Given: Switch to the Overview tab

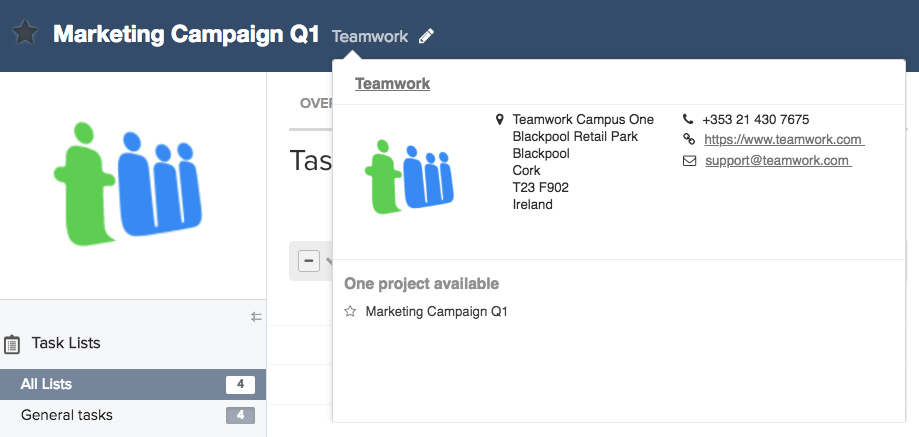Looking at the screenshot, I should 316,104.
